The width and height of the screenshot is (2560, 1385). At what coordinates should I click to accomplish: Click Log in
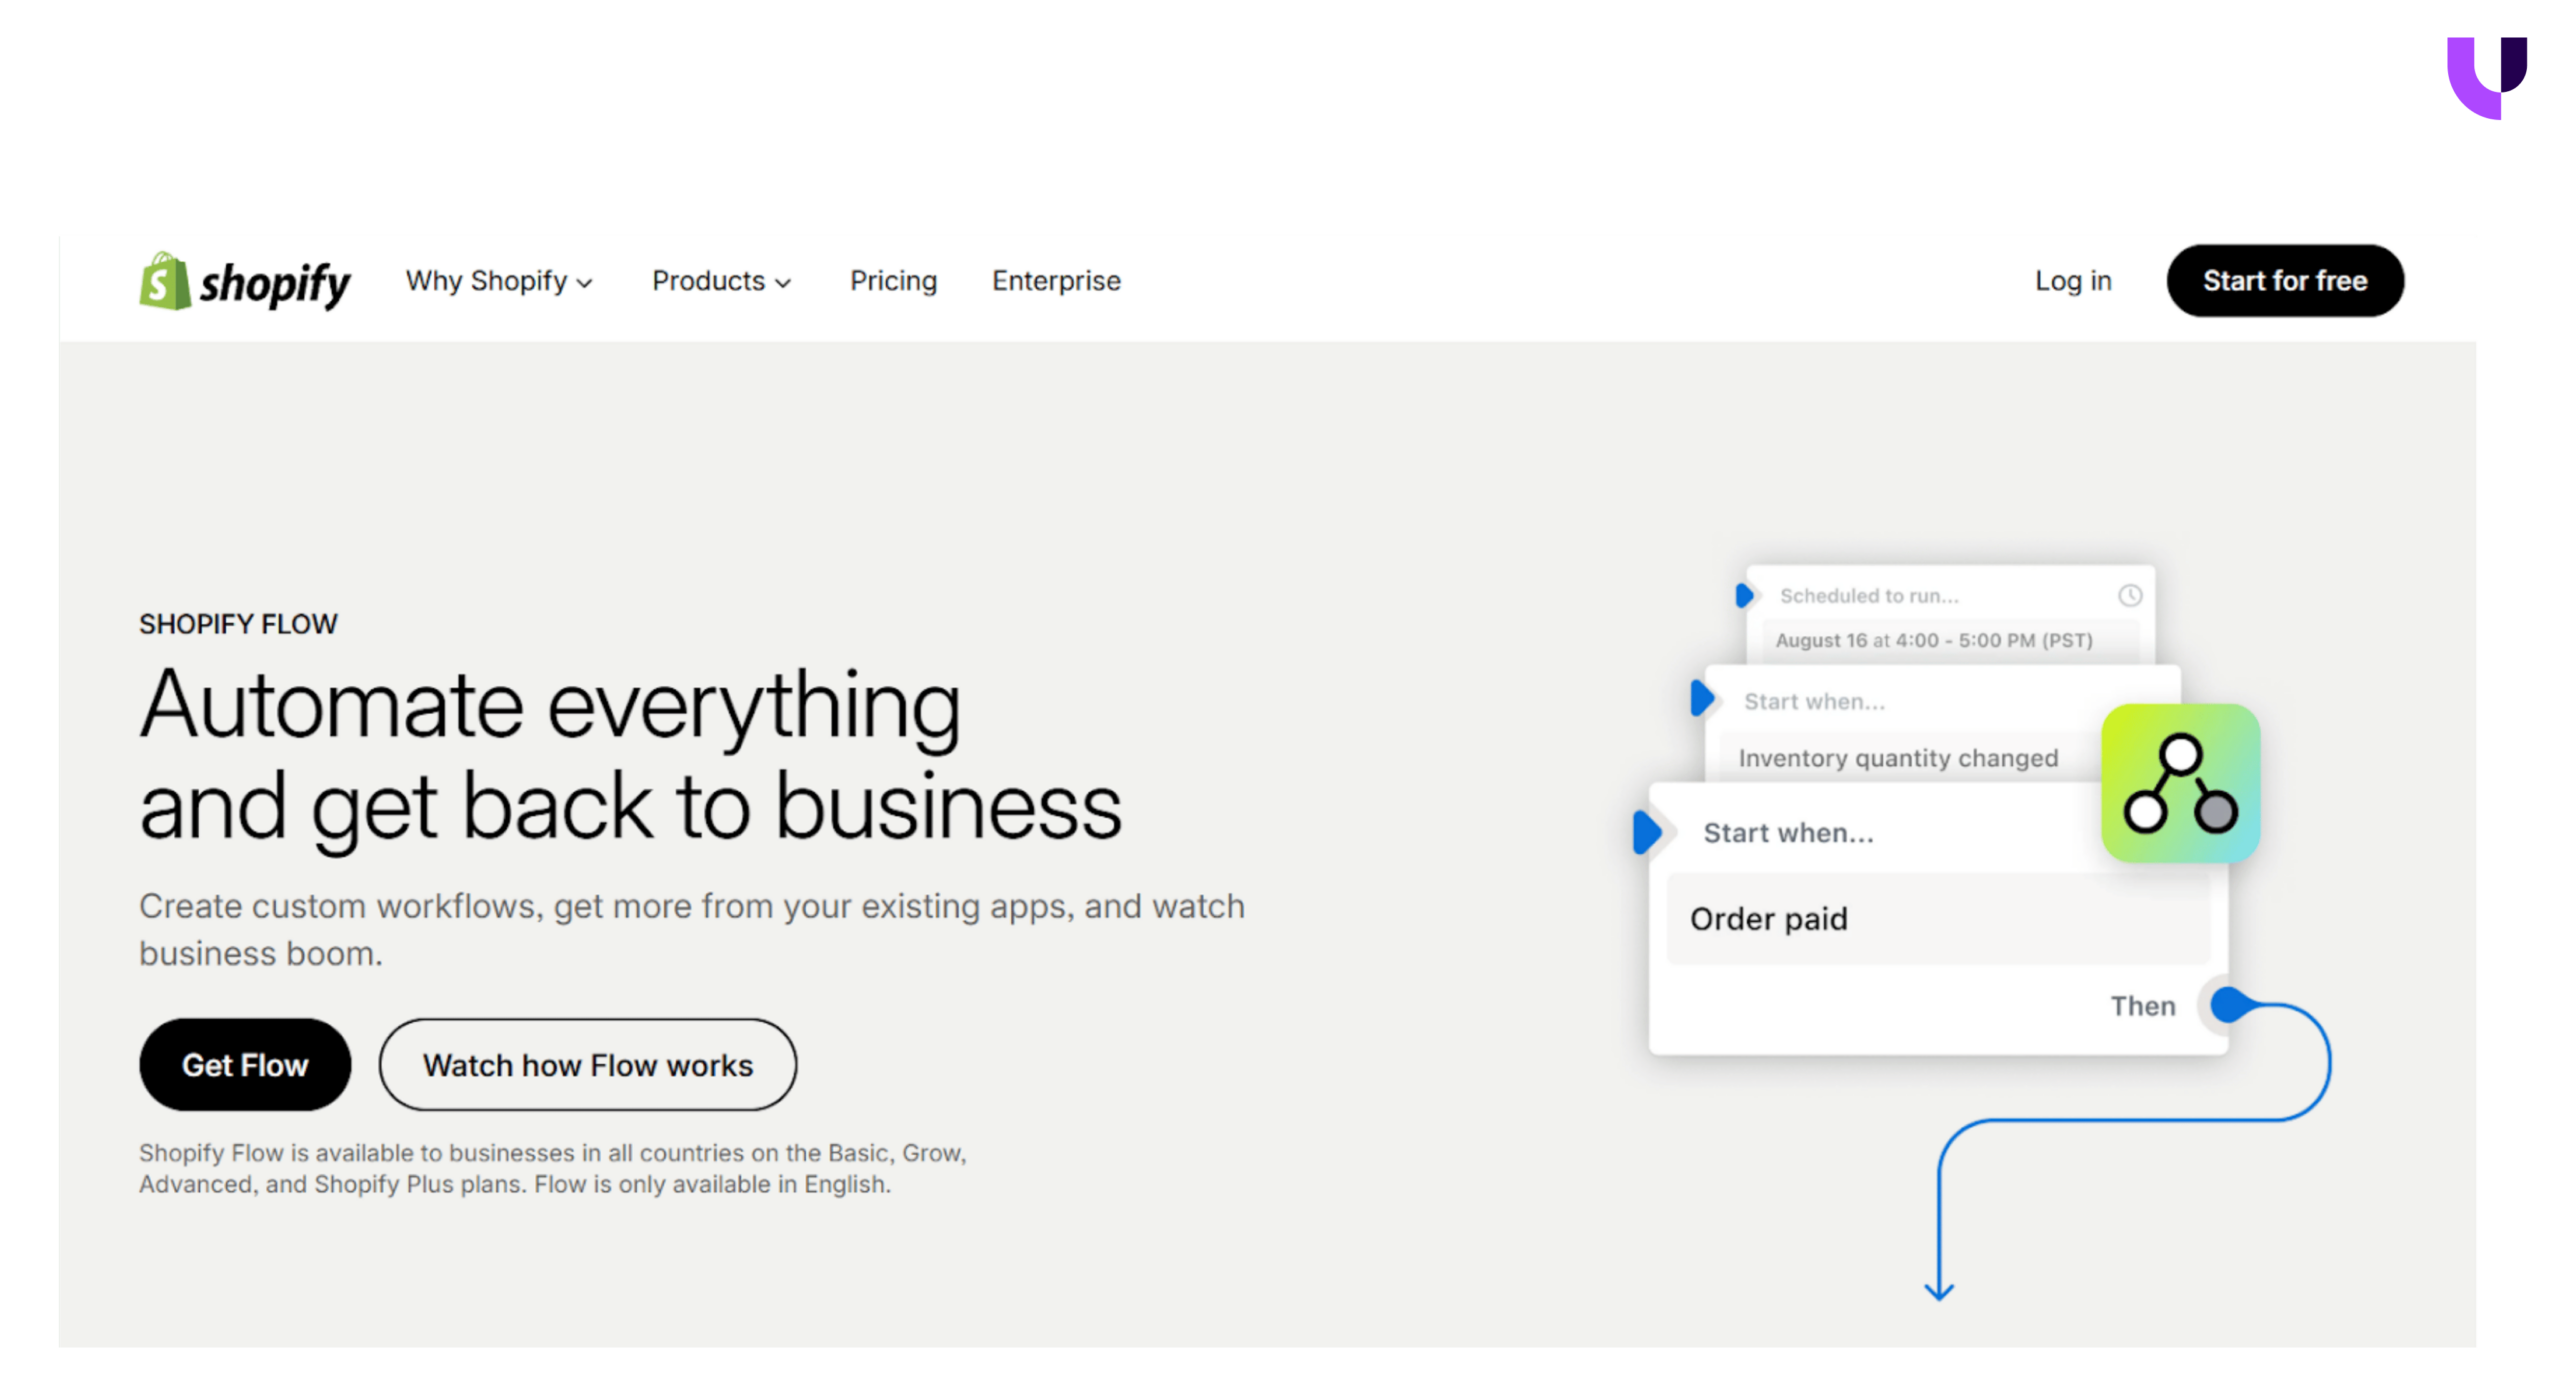tap(2072, 281)
